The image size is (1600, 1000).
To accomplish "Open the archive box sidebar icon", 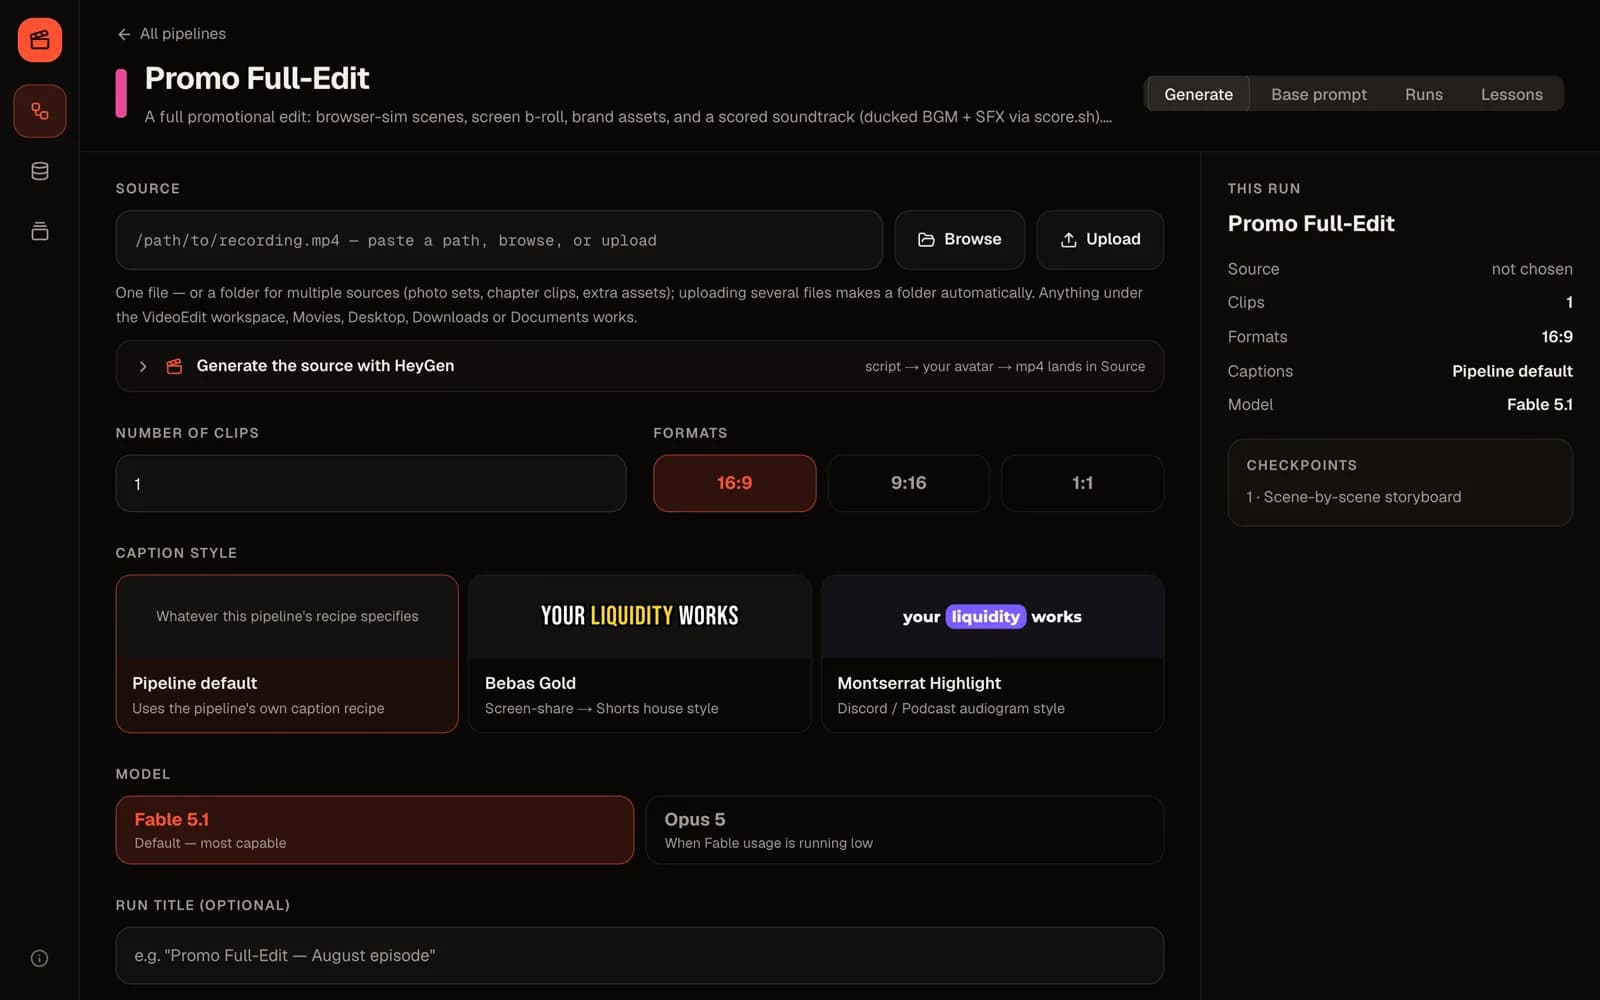I will [x=40, y=231].
